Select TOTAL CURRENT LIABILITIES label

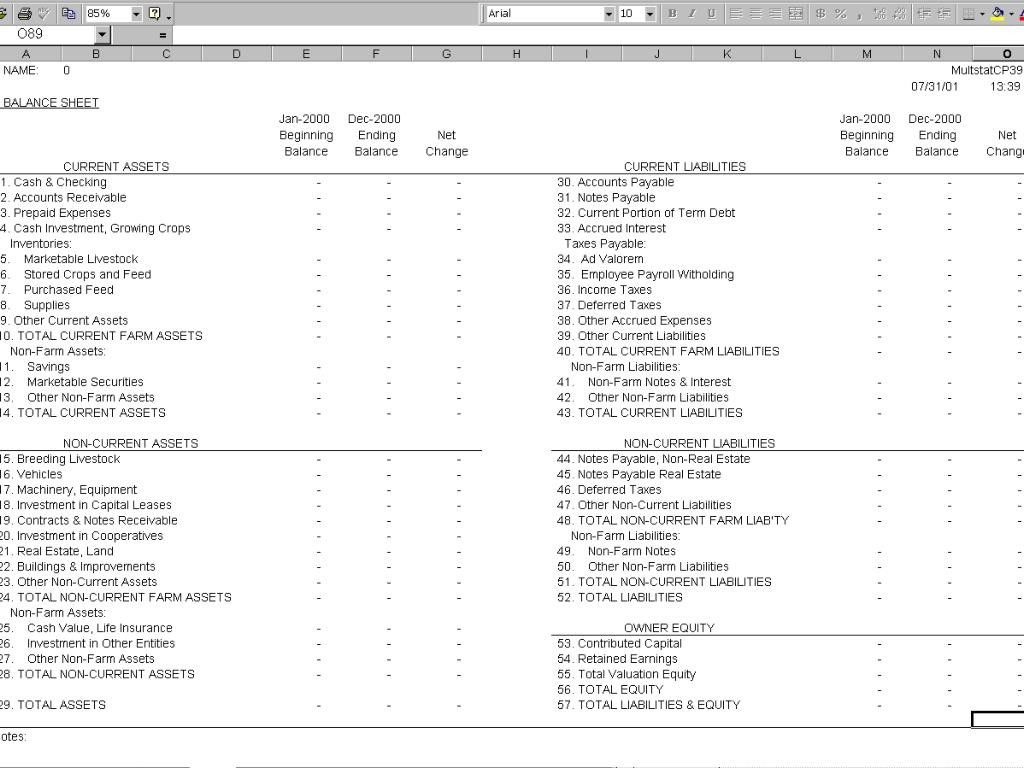[x=660, y=413]
